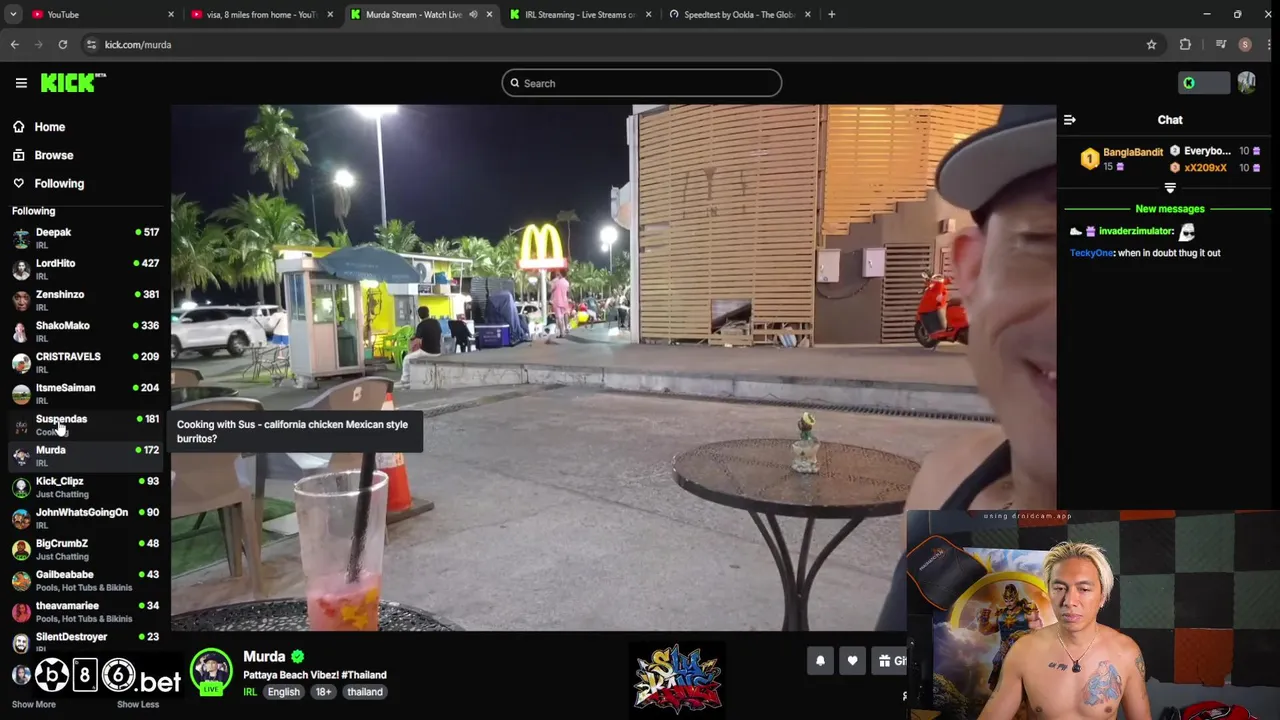The image size is (1280, 720).
Task: Open Kick_Clipz channel in Following list
Action: [x=85, y=487]
